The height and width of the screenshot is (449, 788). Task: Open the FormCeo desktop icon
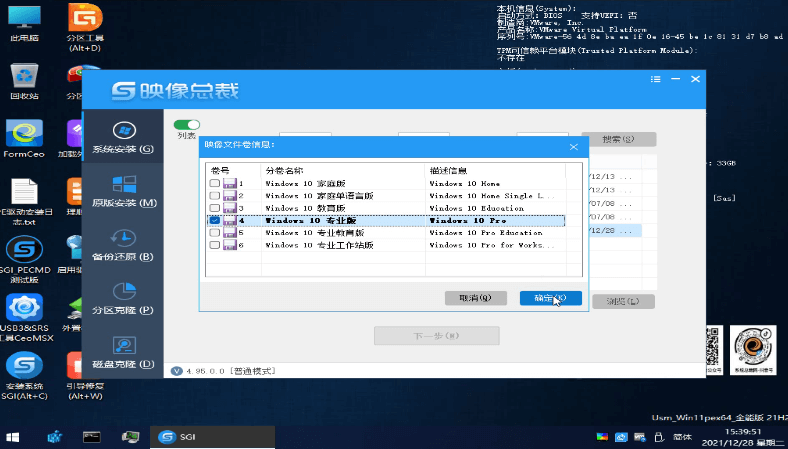pyautogui.click(x=24, y=139)
